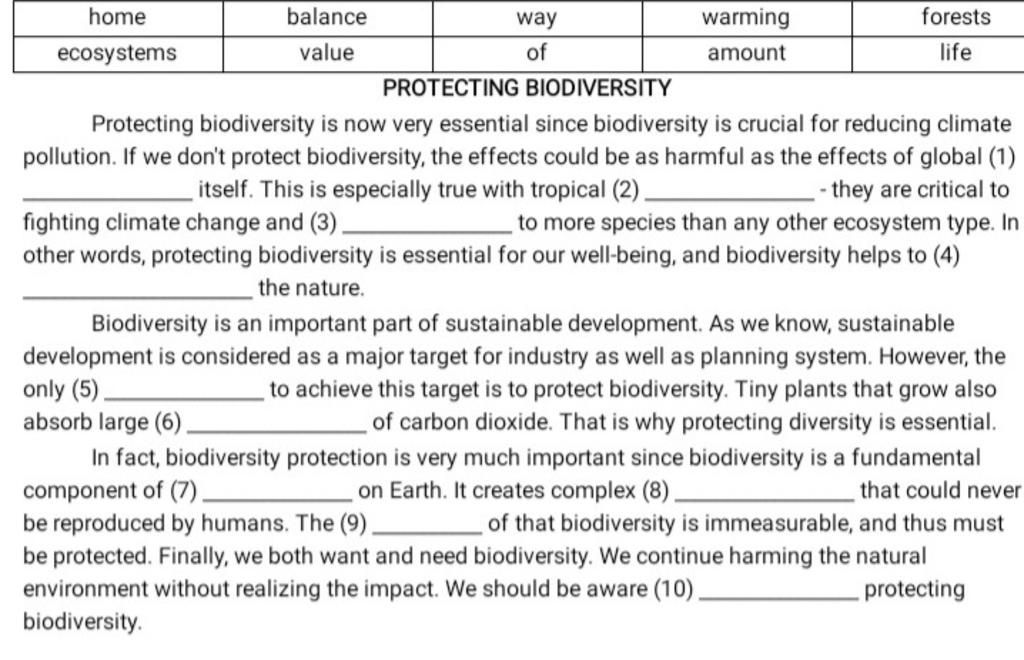Viewport: 1024px width, 660px height.
Task: Select the 'of' word bank cell
Action: pos(537,54)
